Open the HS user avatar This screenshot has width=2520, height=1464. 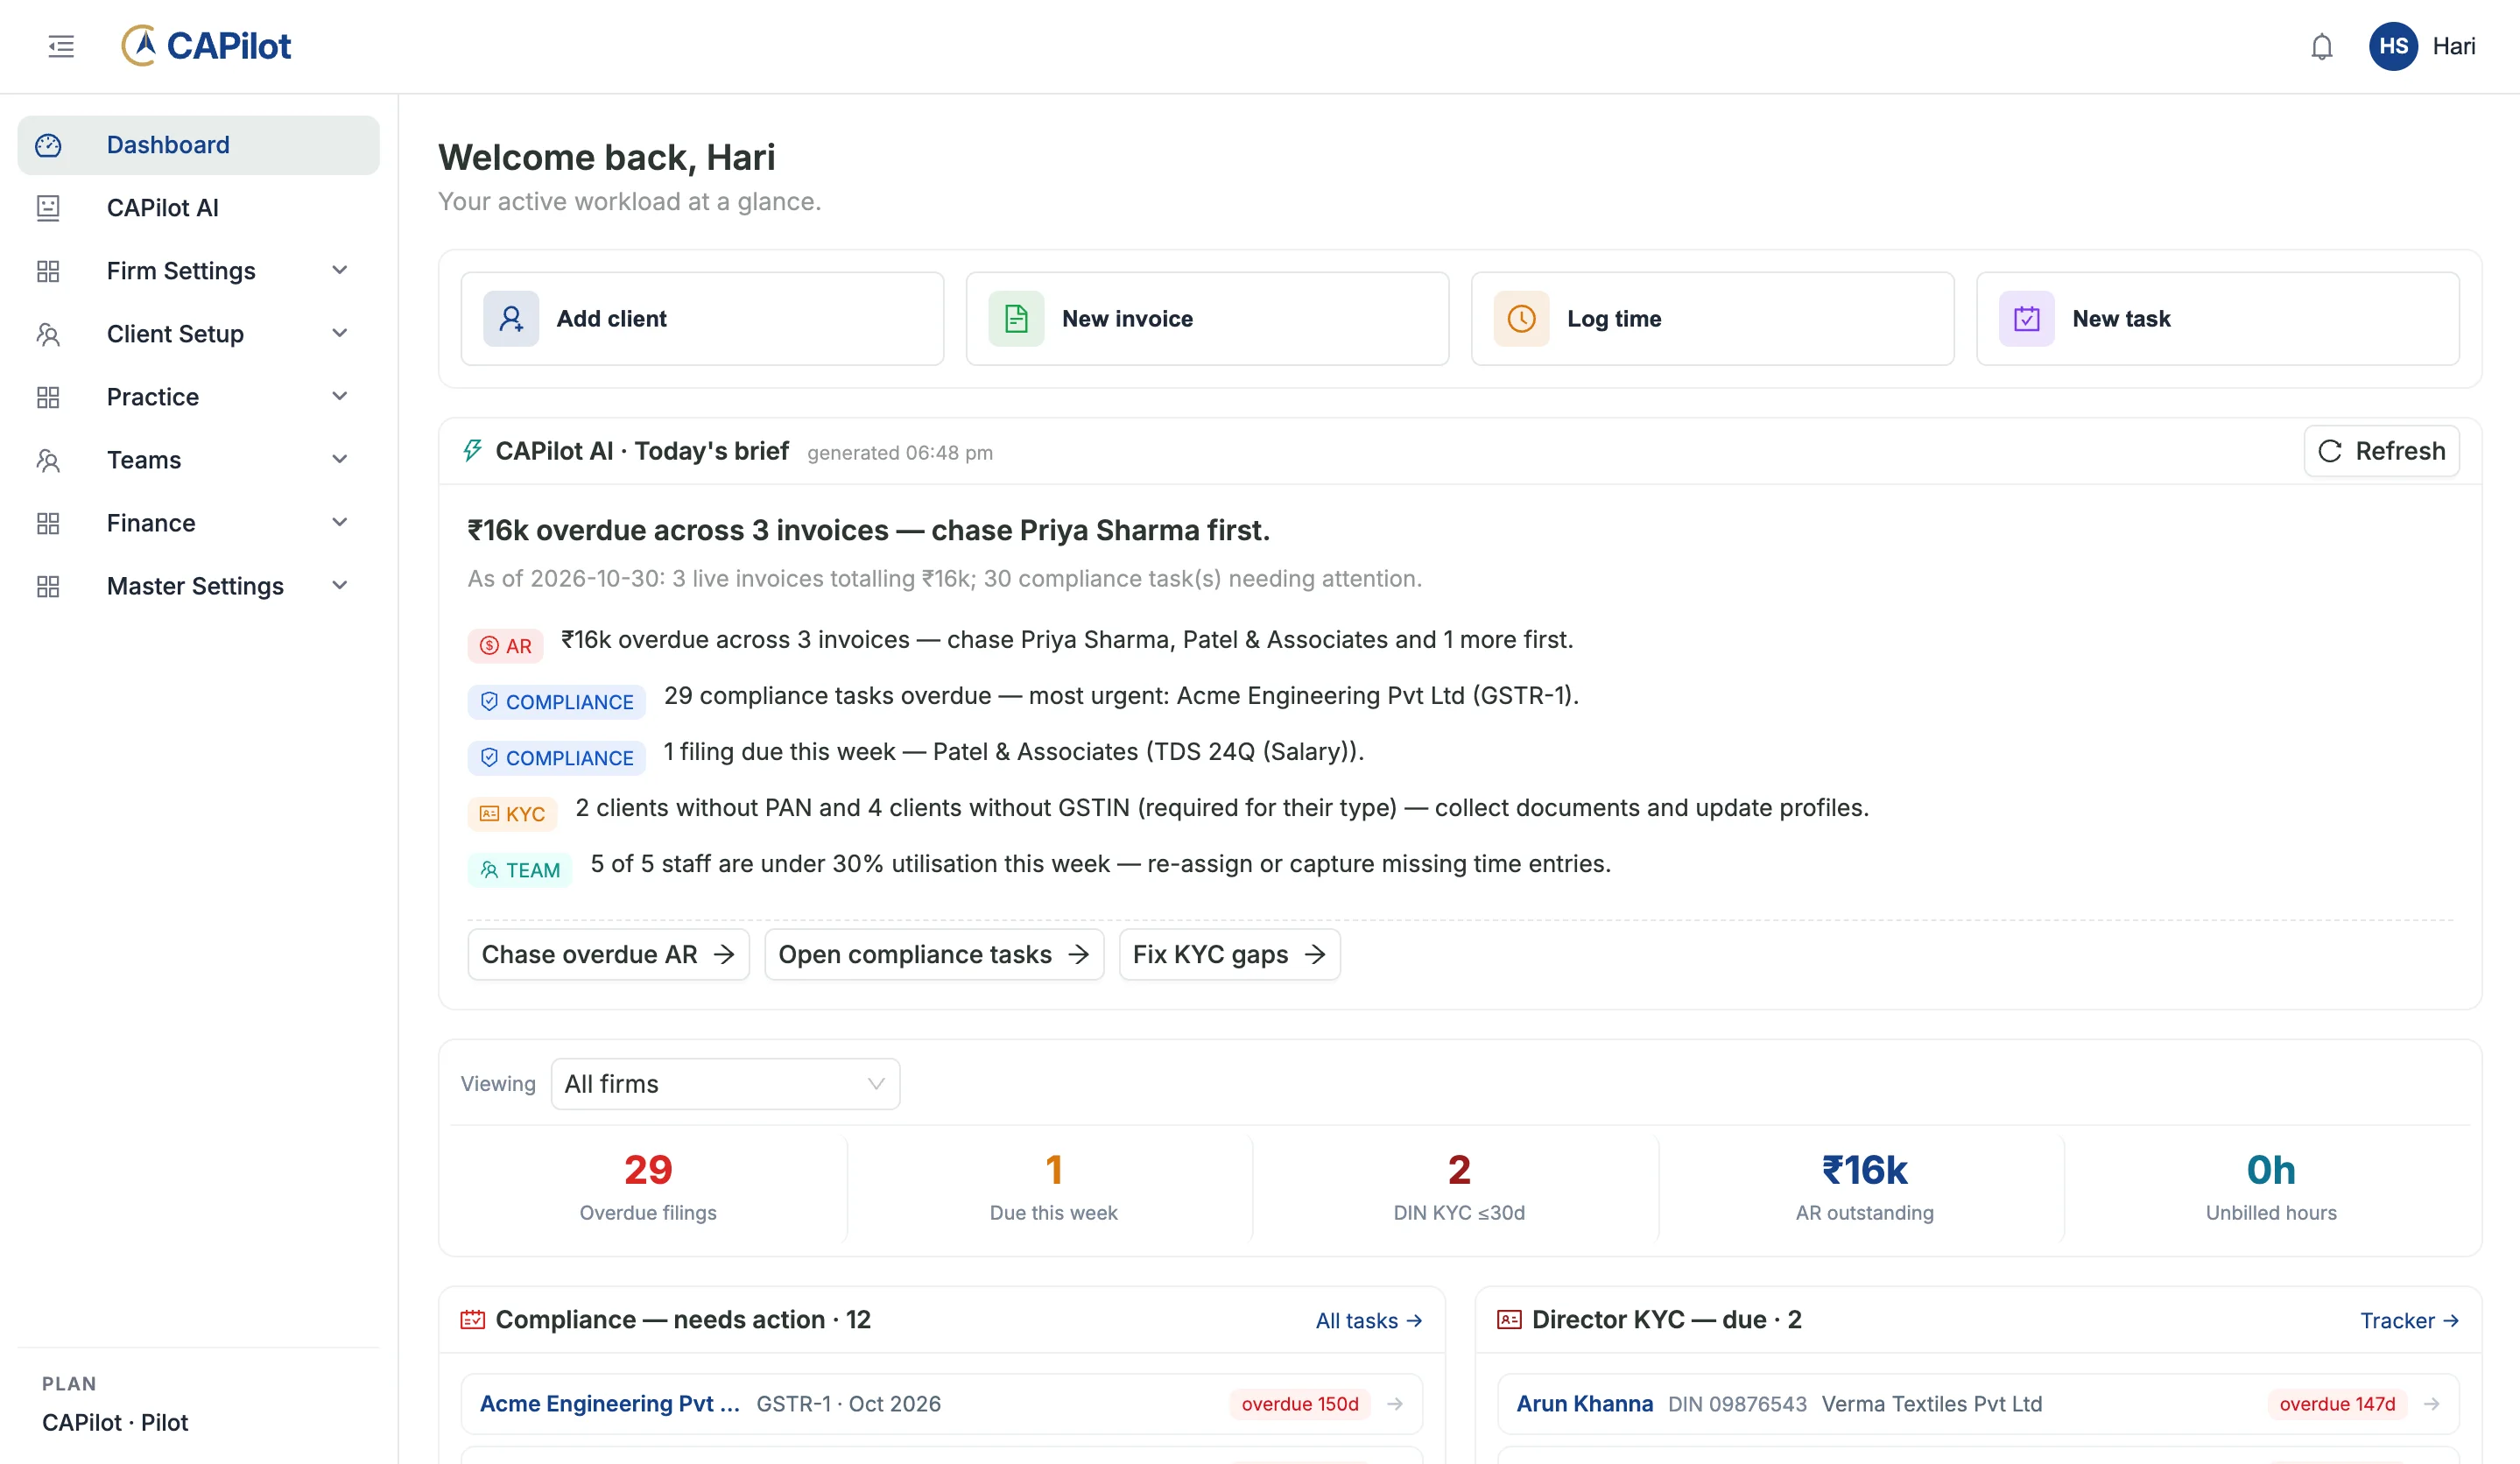(2393, 46)
